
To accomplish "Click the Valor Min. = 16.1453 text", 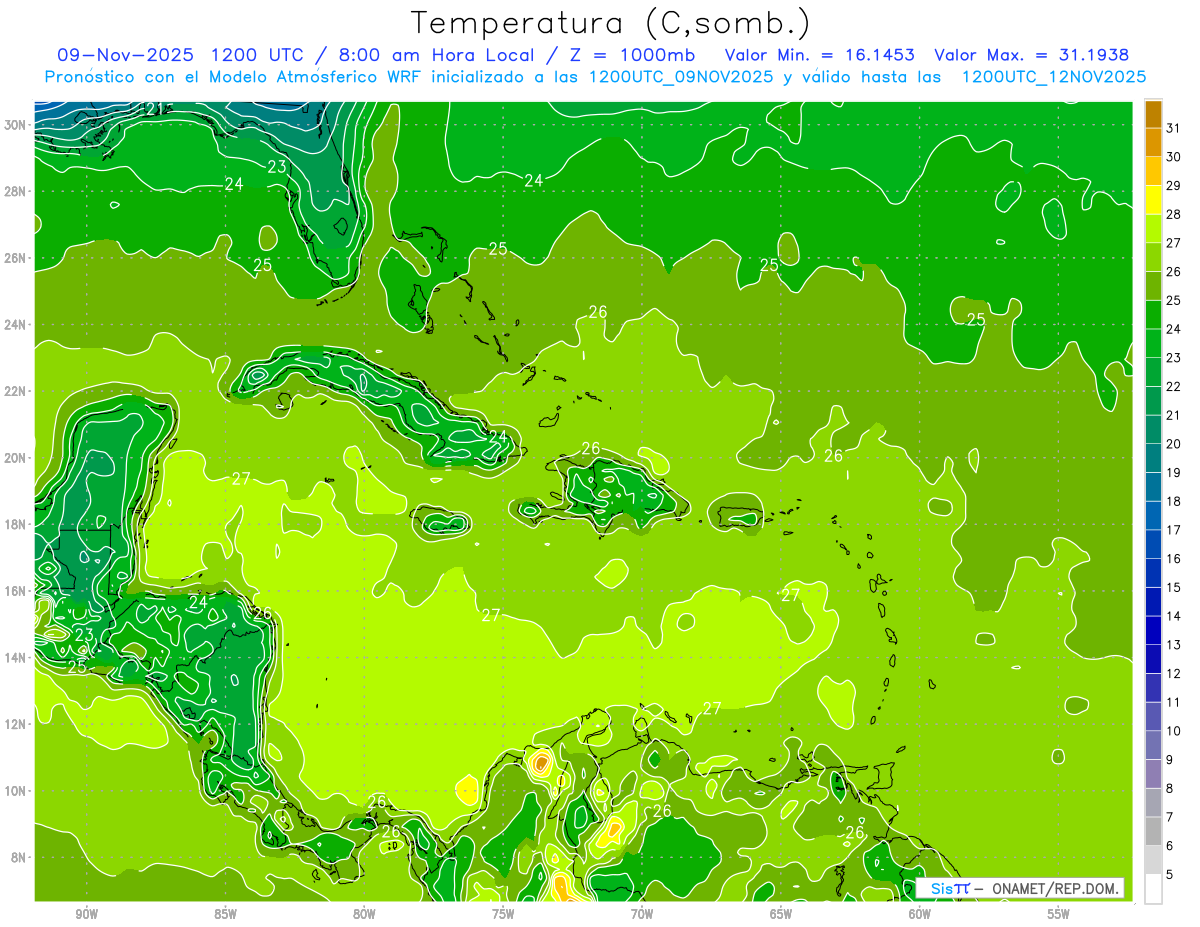I will [x=819, y=55].
